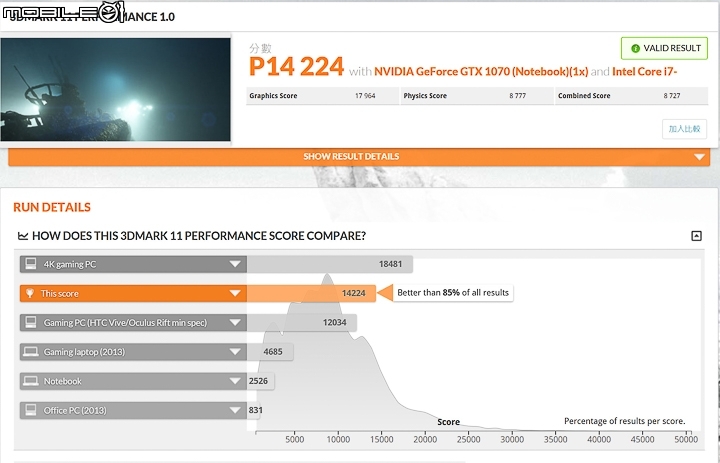This screenshot has height=463, width=720.
Task: Click the Gaming laptop (2013) laptop icon
Action: [x=31, y=352]
